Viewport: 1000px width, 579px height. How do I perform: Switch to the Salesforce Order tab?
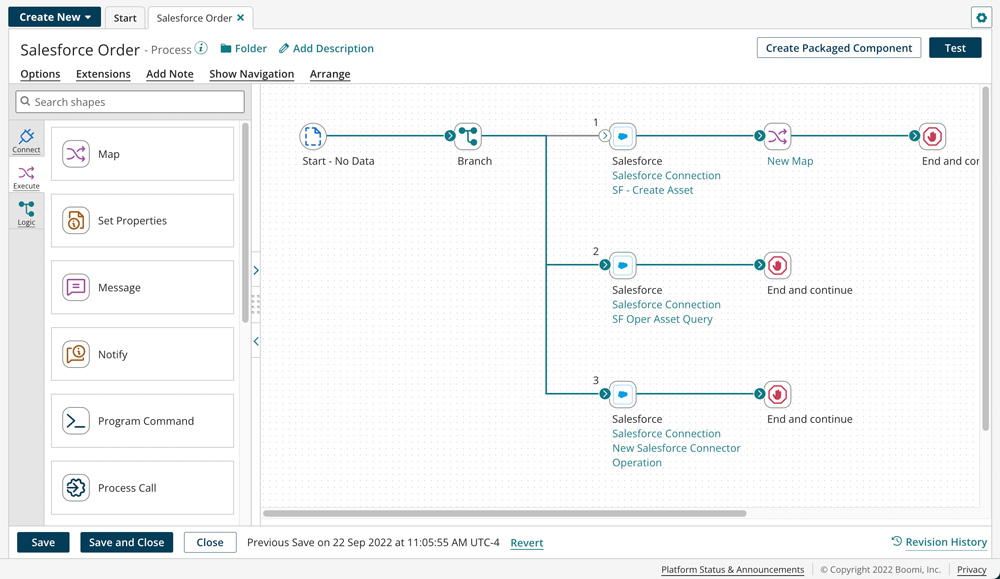pos(194,18)
